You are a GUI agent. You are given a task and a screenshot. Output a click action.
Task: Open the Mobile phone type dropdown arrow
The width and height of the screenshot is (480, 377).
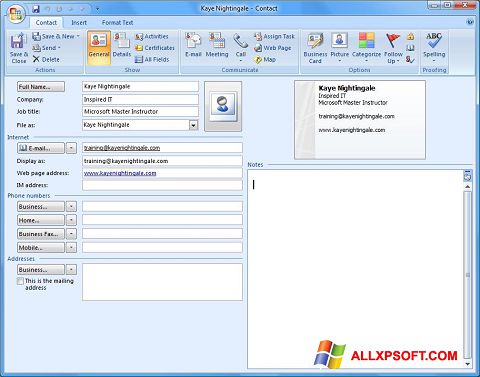[x=71, y=247]
